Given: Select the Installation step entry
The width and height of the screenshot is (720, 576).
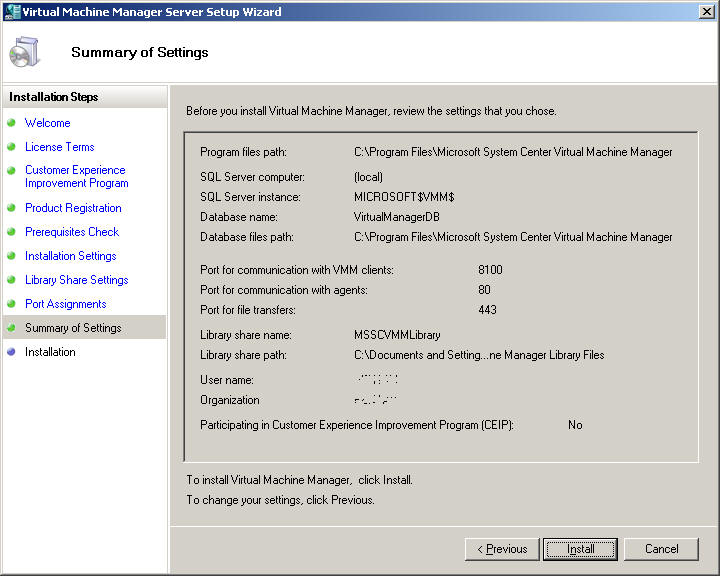Looking at the screenshot, I should (50, 352).
